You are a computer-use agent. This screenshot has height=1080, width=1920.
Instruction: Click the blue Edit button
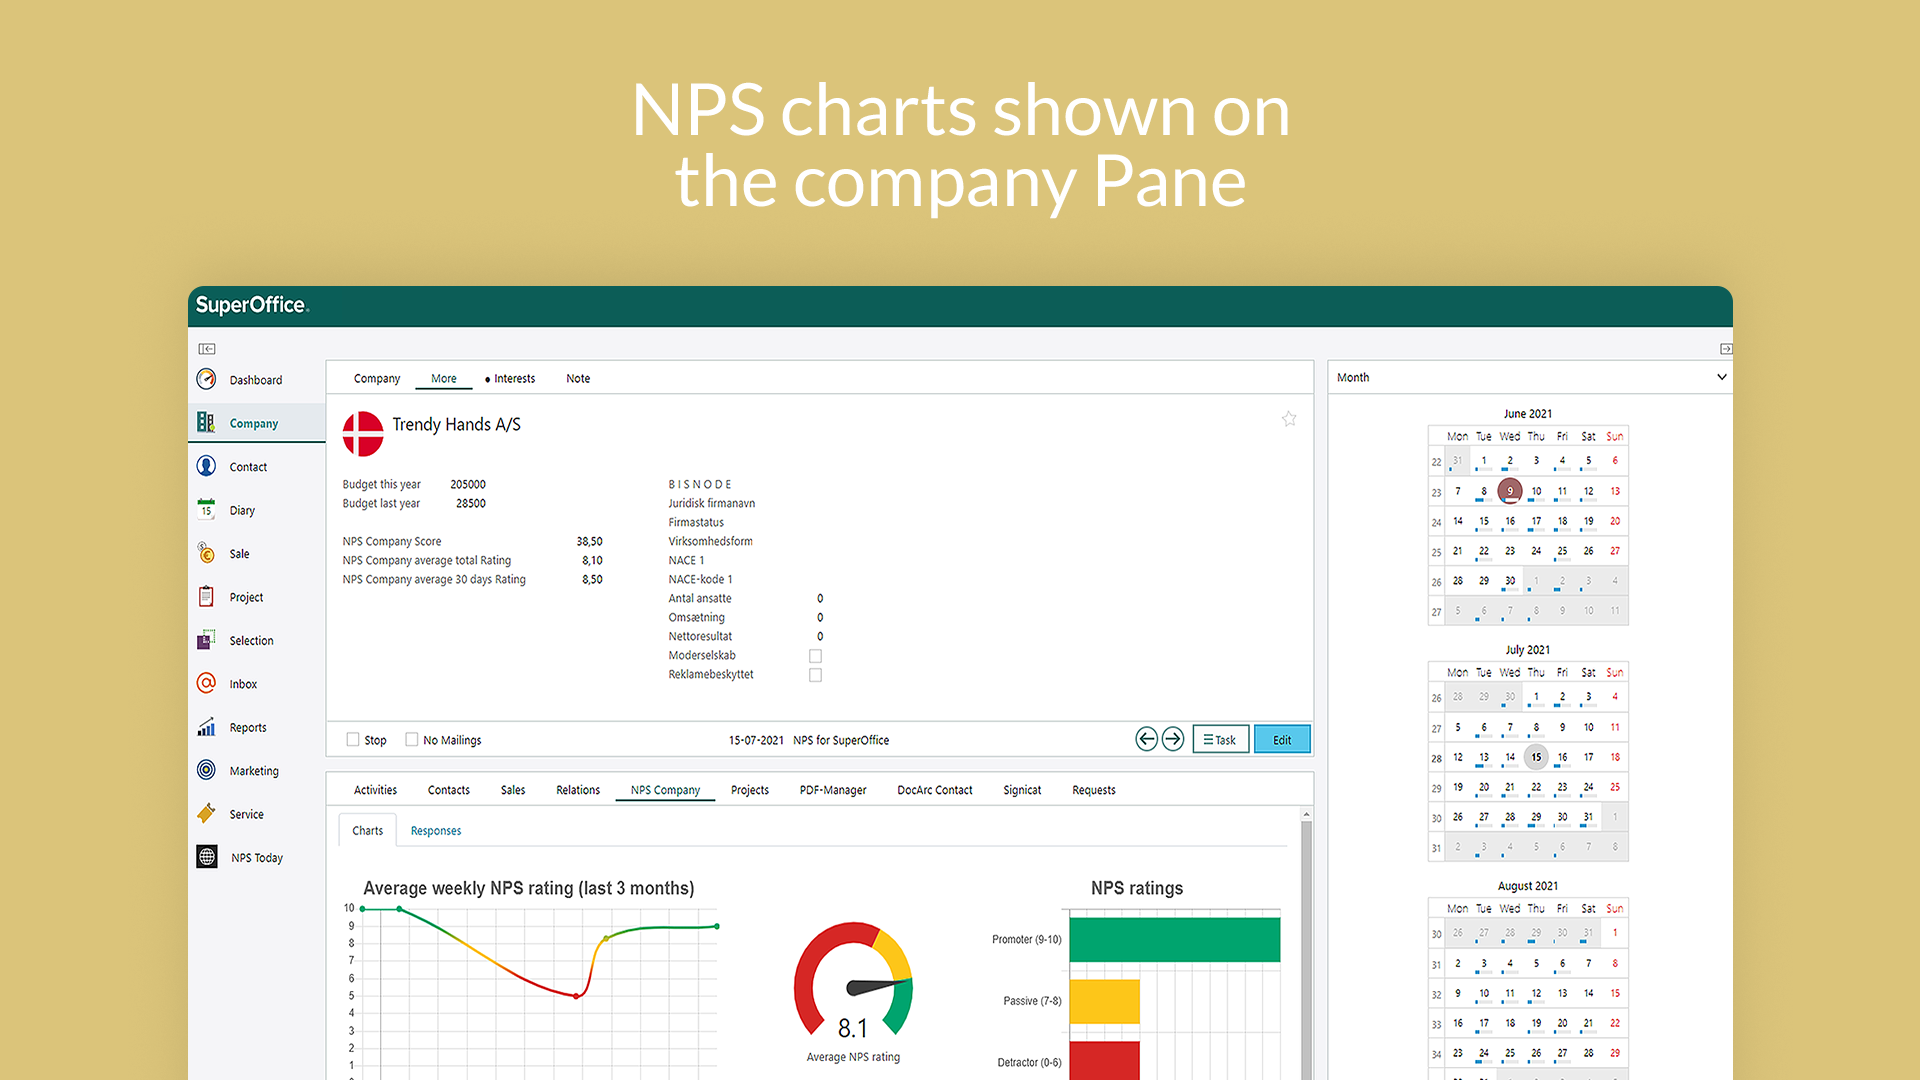pyautogui.click(x=1282, y=739)
